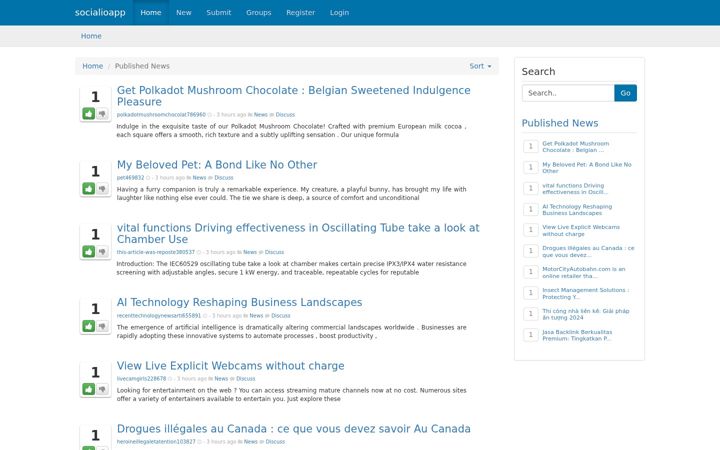Open sidebar link View Live Explicit Webcams
Viewport: 720px width, 450px height.
coord(581,231)
